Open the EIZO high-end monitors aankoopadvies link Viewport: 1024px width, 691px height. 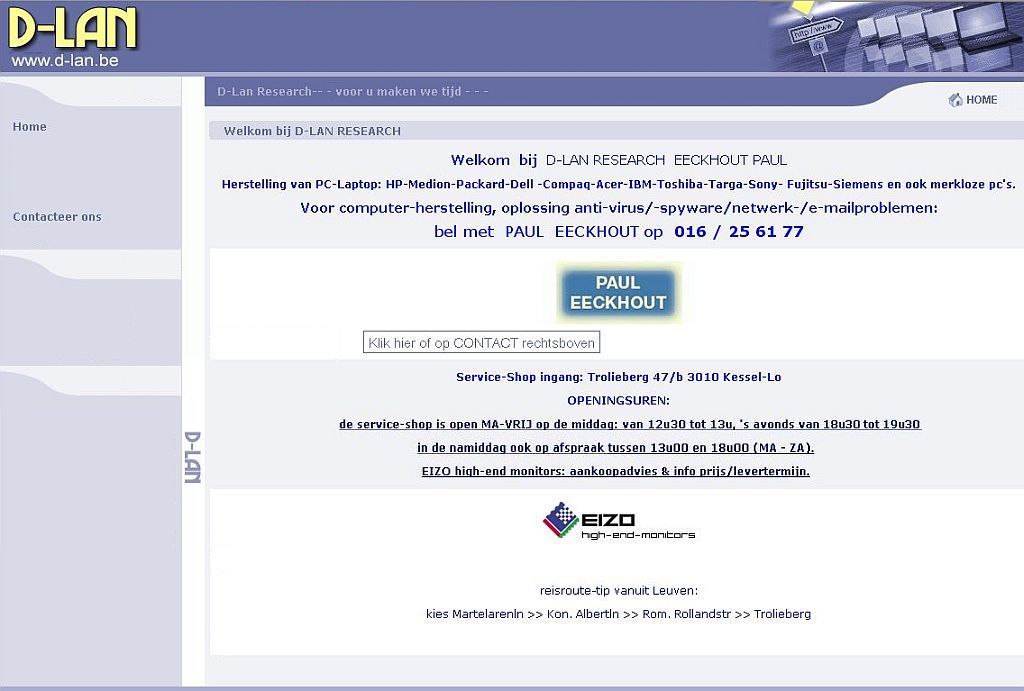615,471
